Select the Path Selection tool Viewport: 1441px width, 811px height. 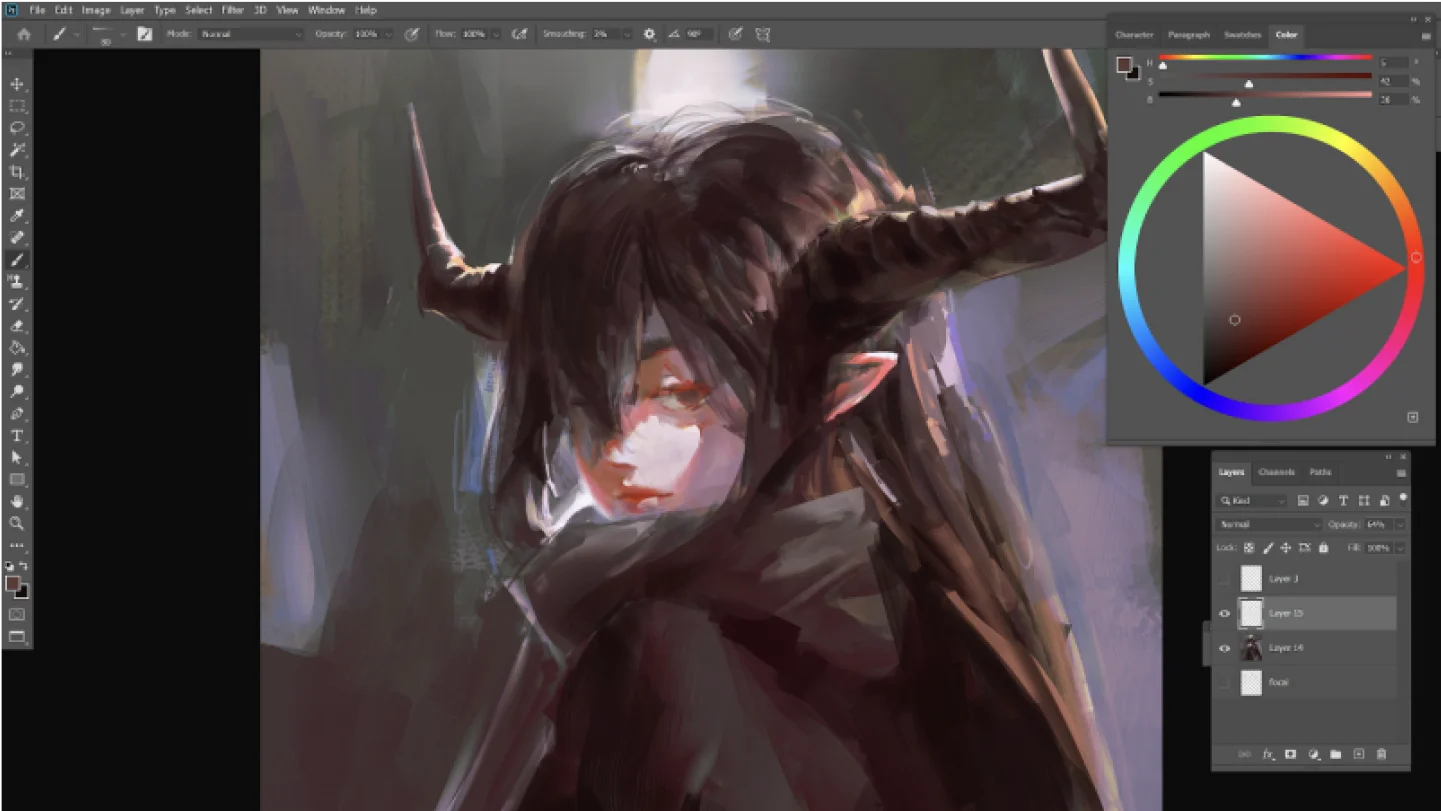17,457
